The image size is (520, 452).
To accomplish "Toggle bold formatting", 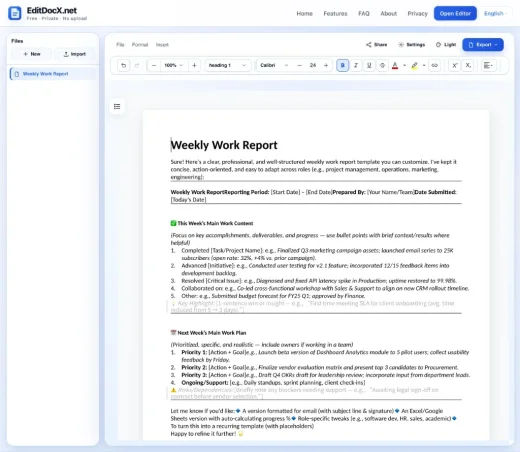I will tap(342, 65).
